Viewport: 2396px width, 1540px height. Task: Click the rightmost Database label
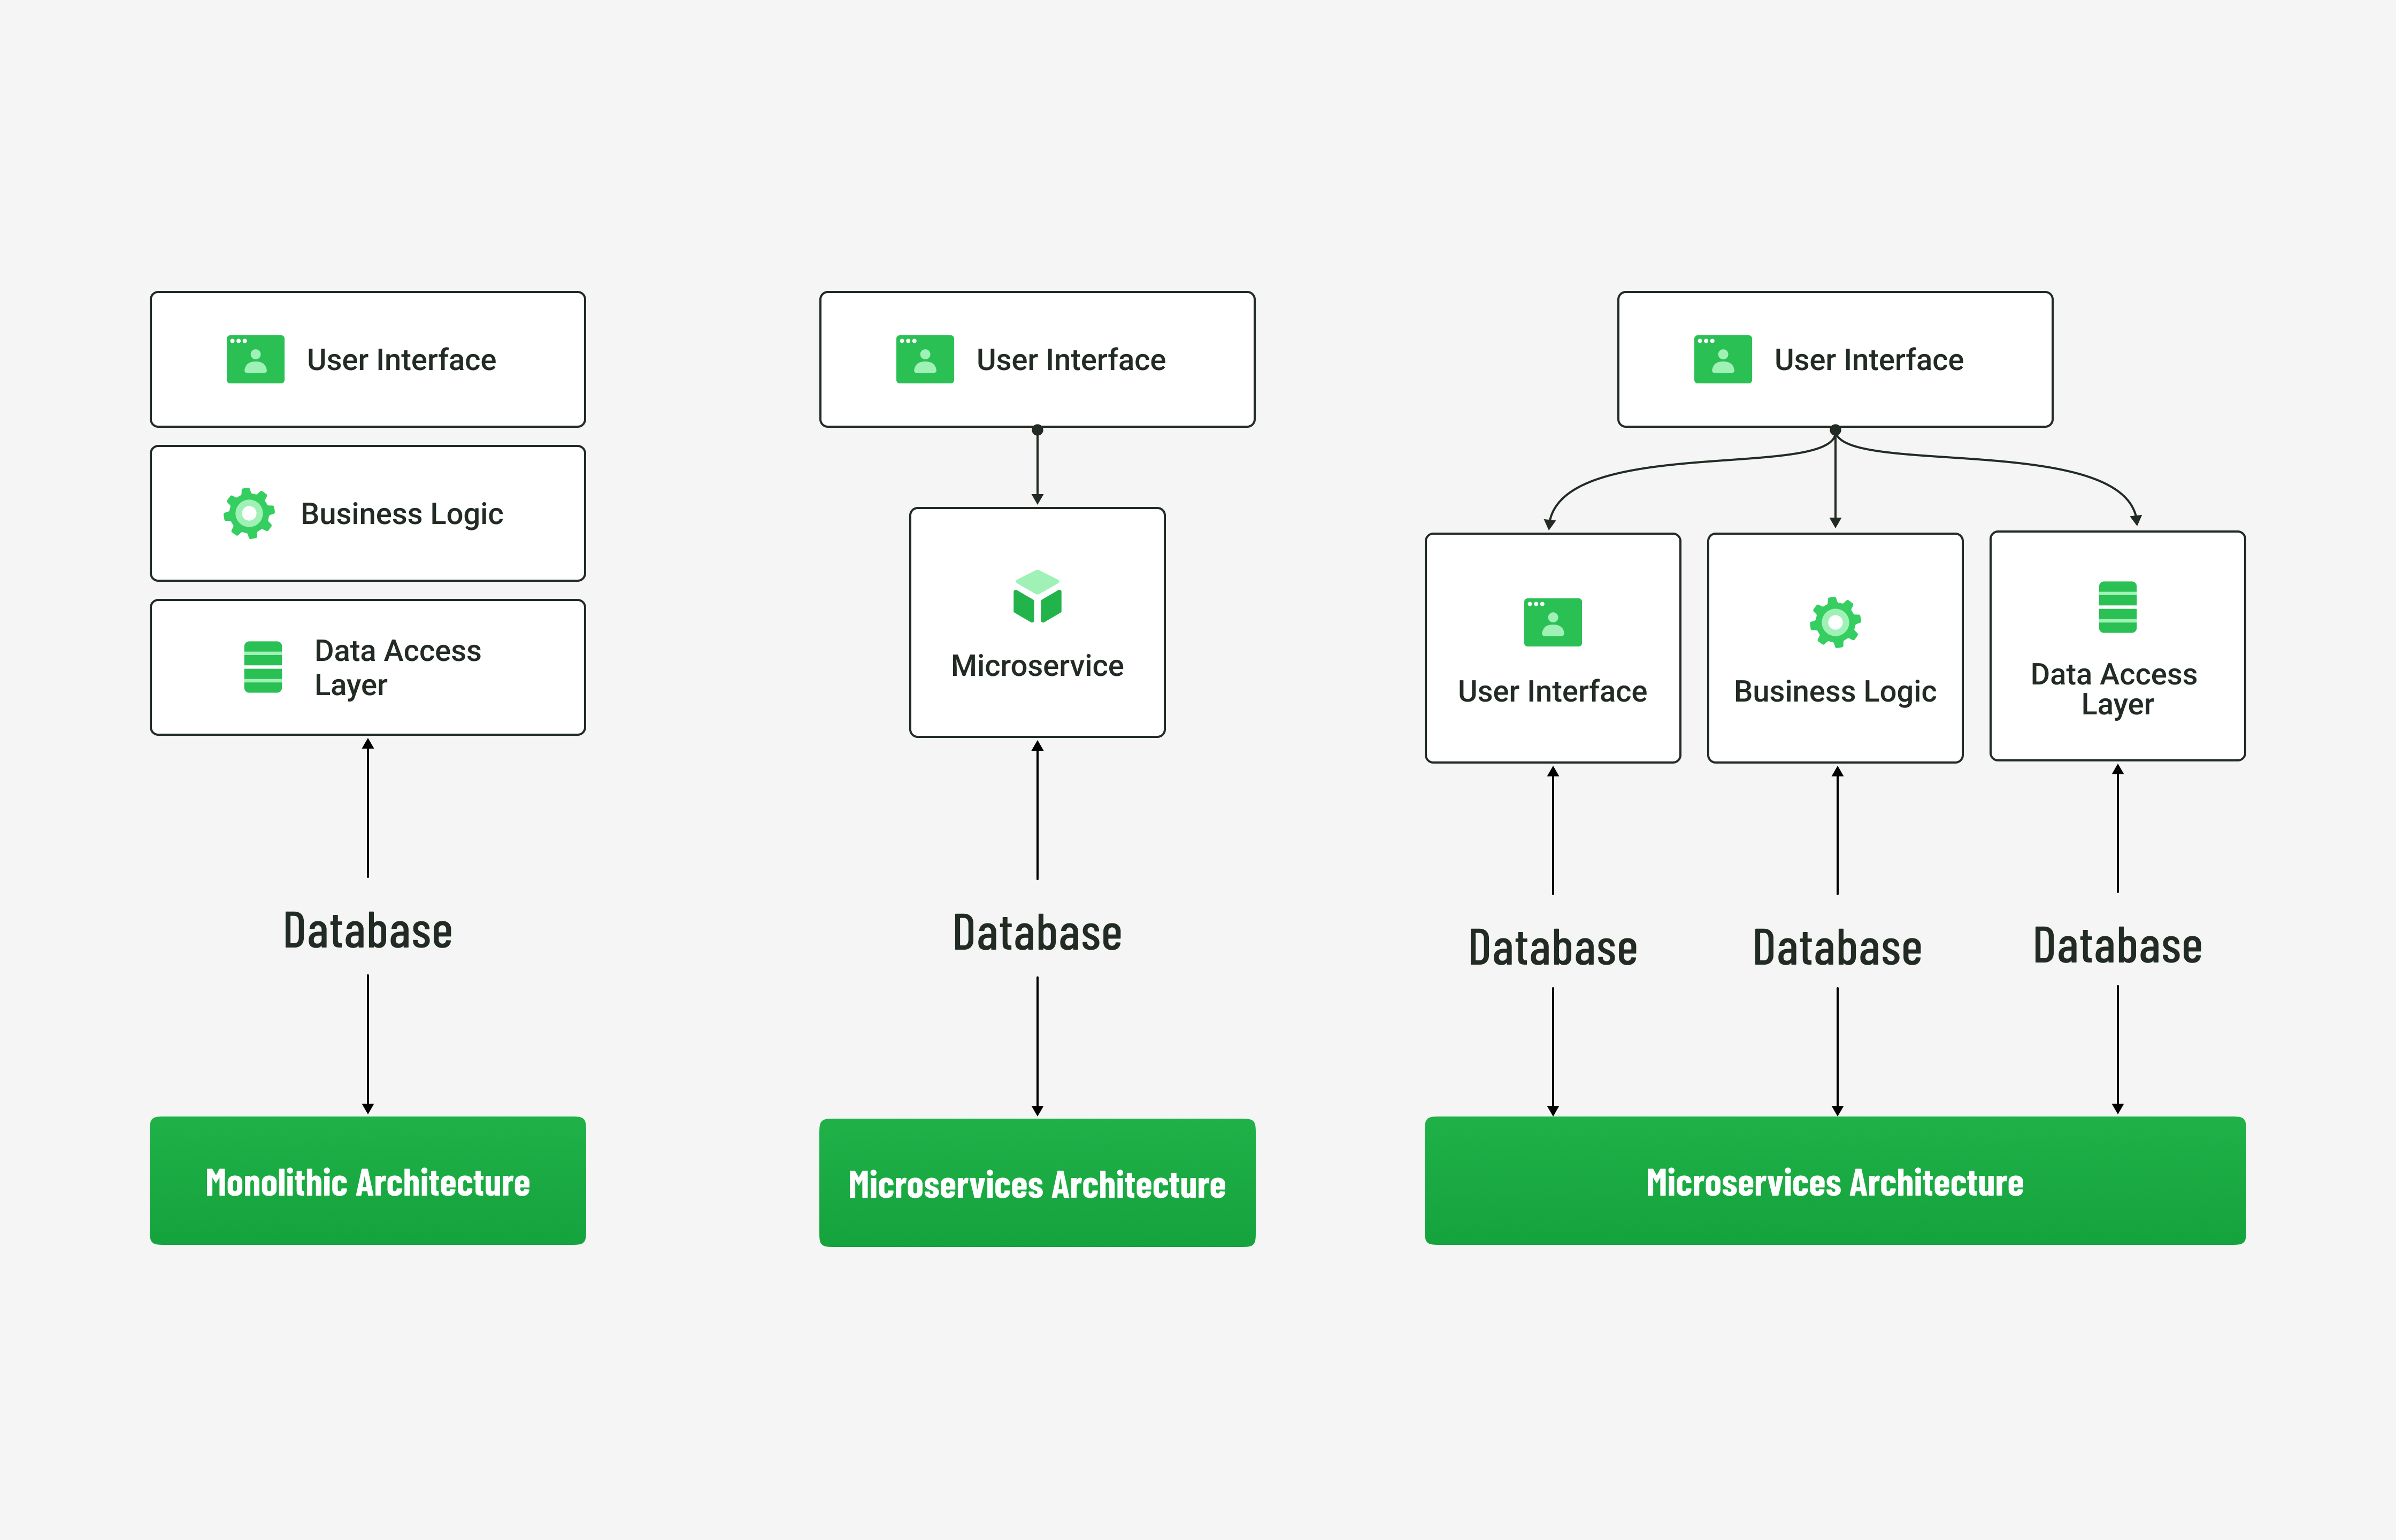point(2117,945)
